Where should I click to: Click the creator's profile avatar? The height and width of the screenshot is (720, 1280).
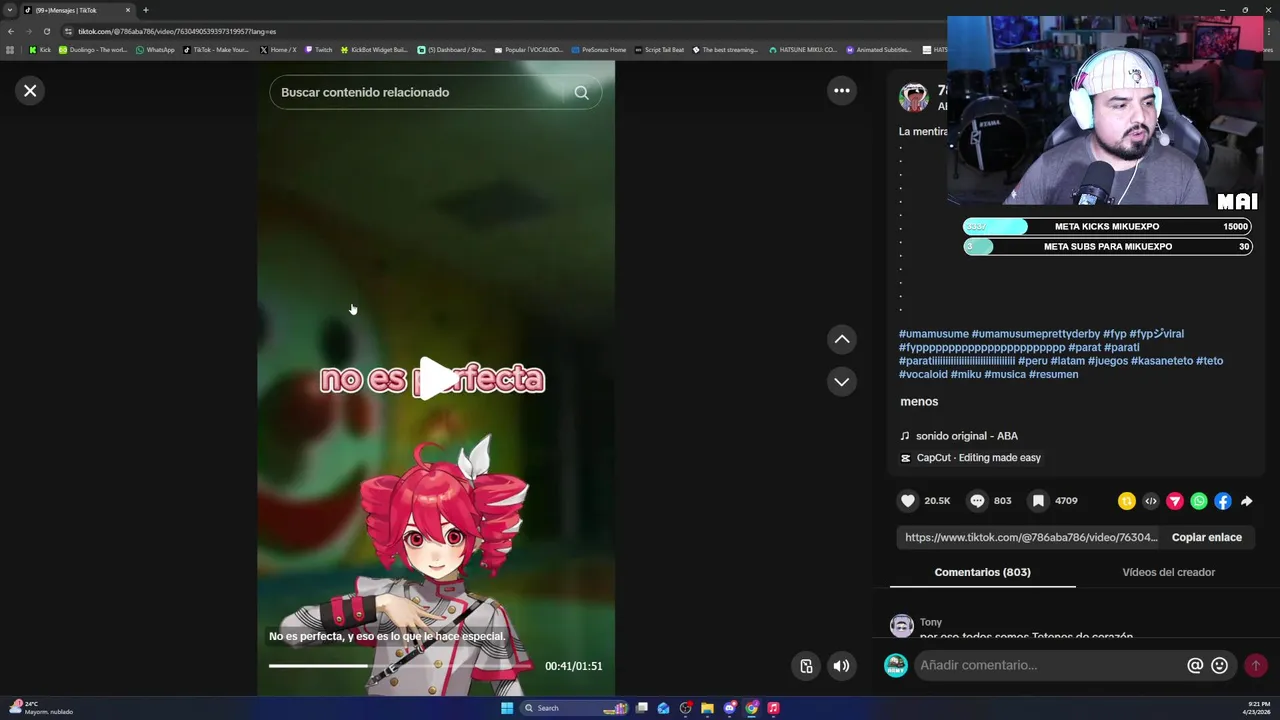click(x=913, y=97)
